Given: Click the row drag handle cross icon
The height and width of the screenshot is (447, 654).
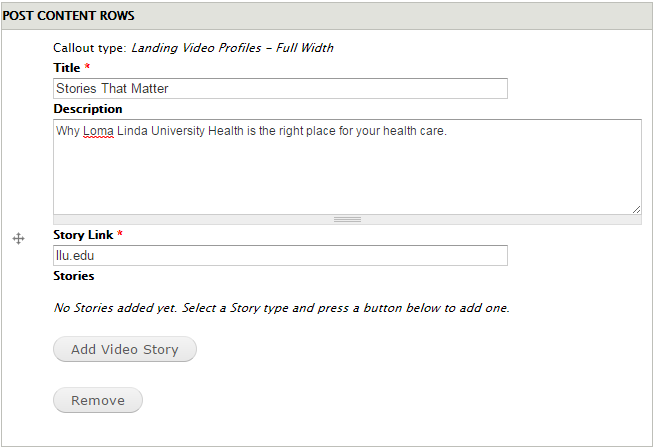Looking at the screenshot, I should (x=18, y=239).
